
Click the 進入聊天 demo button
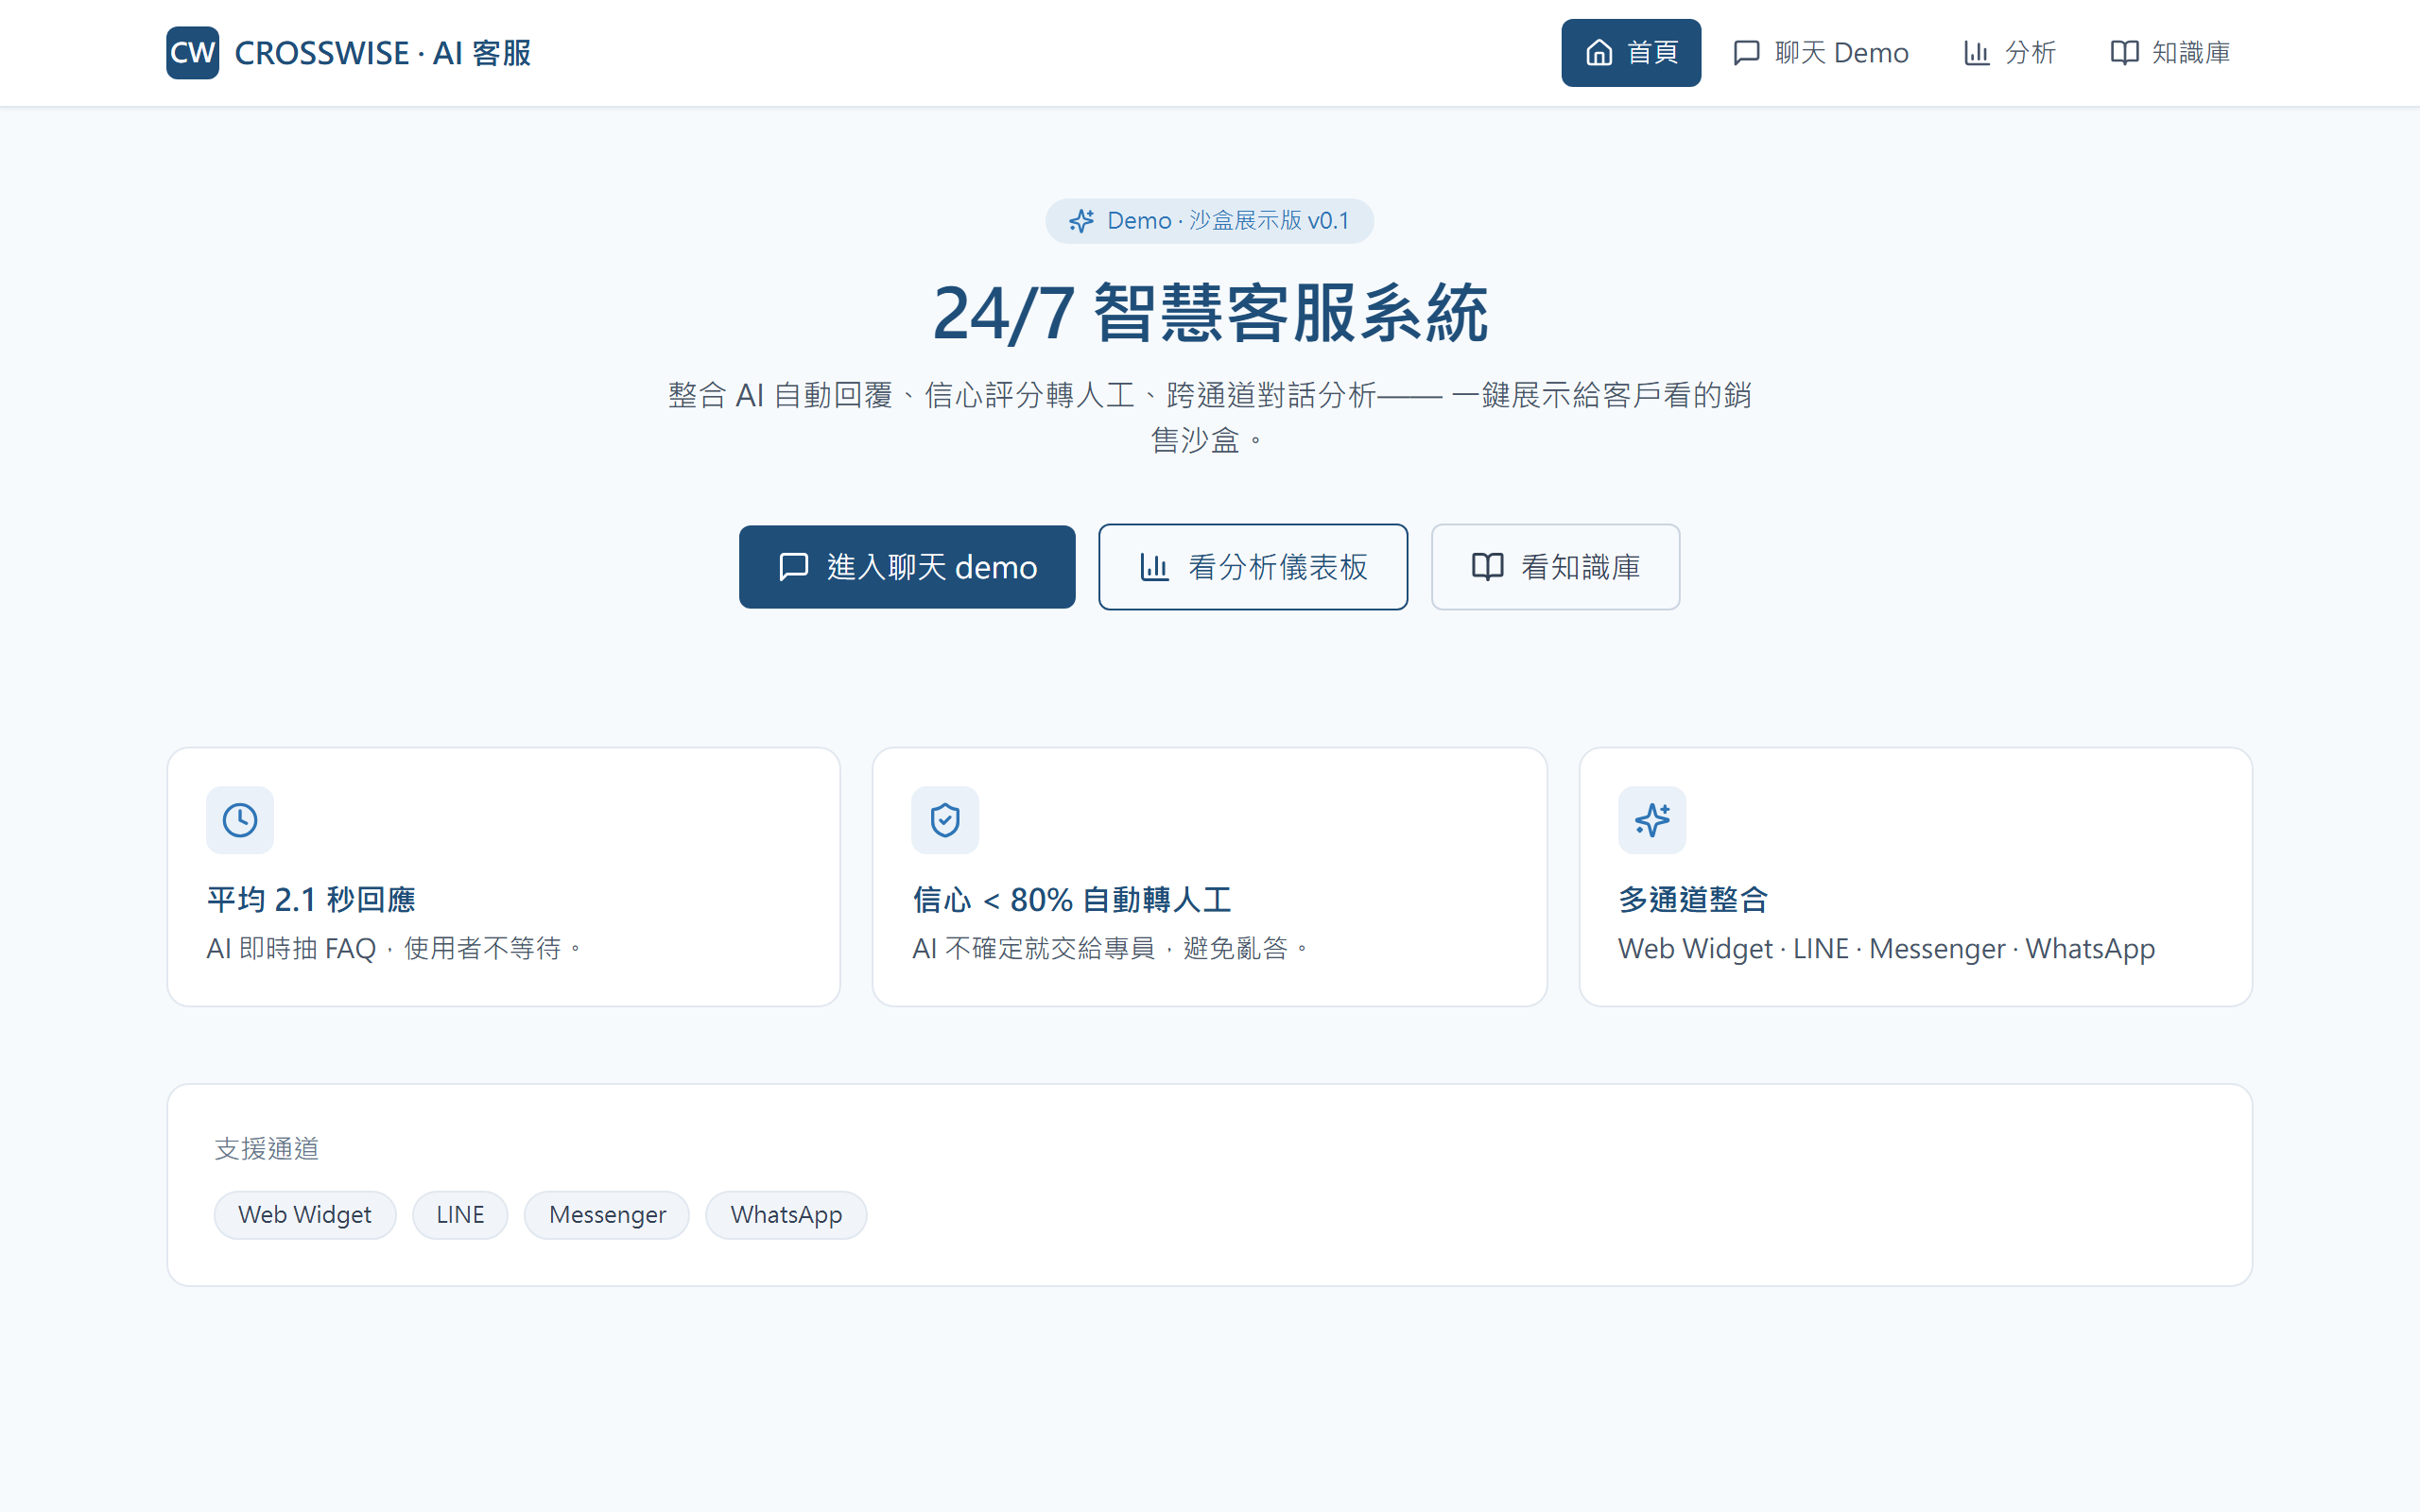coord(907,567)
